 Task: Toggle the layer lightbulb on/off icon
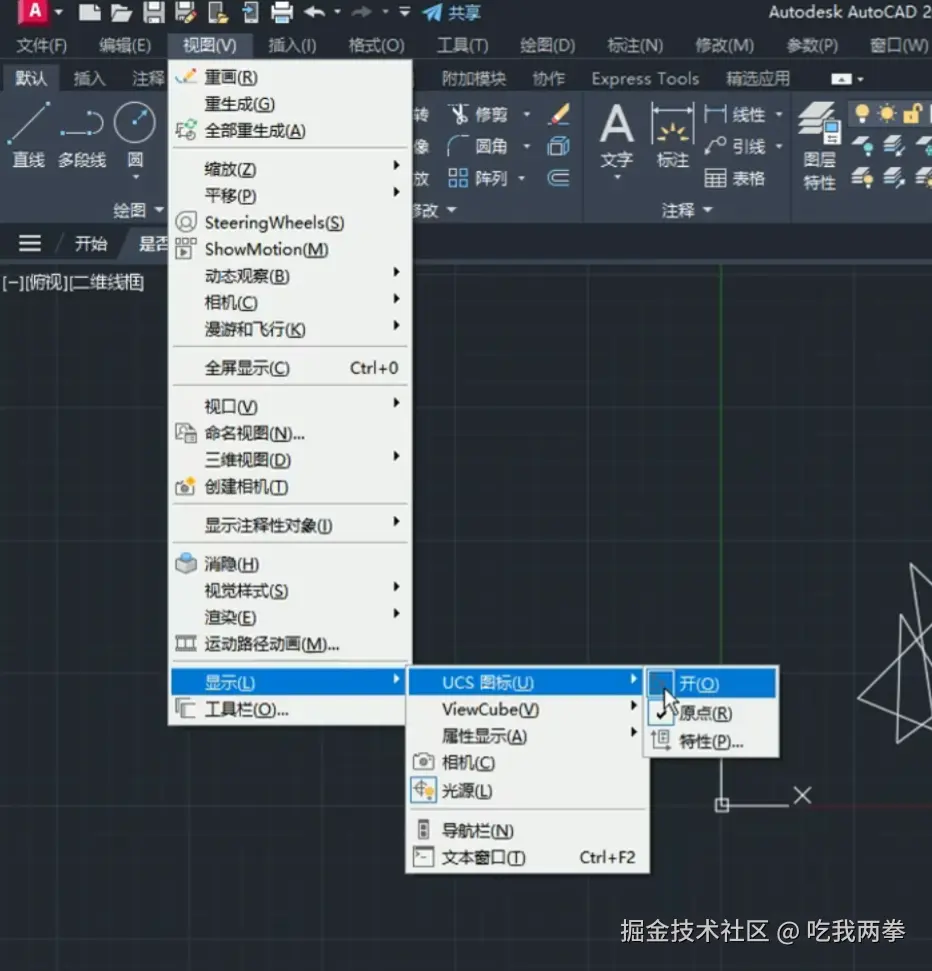pyautogui.click(x=861, y=113)
